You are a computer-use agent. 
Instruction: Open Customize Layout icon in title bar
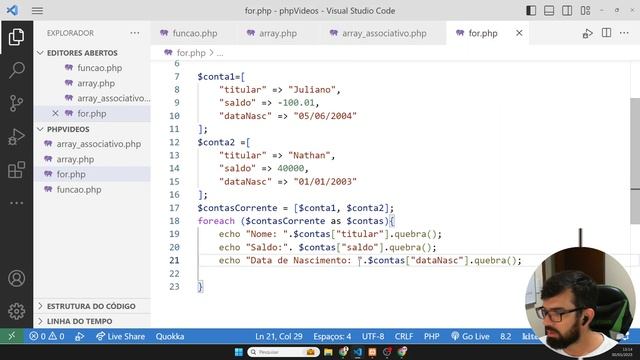click(x=585, y=11)
